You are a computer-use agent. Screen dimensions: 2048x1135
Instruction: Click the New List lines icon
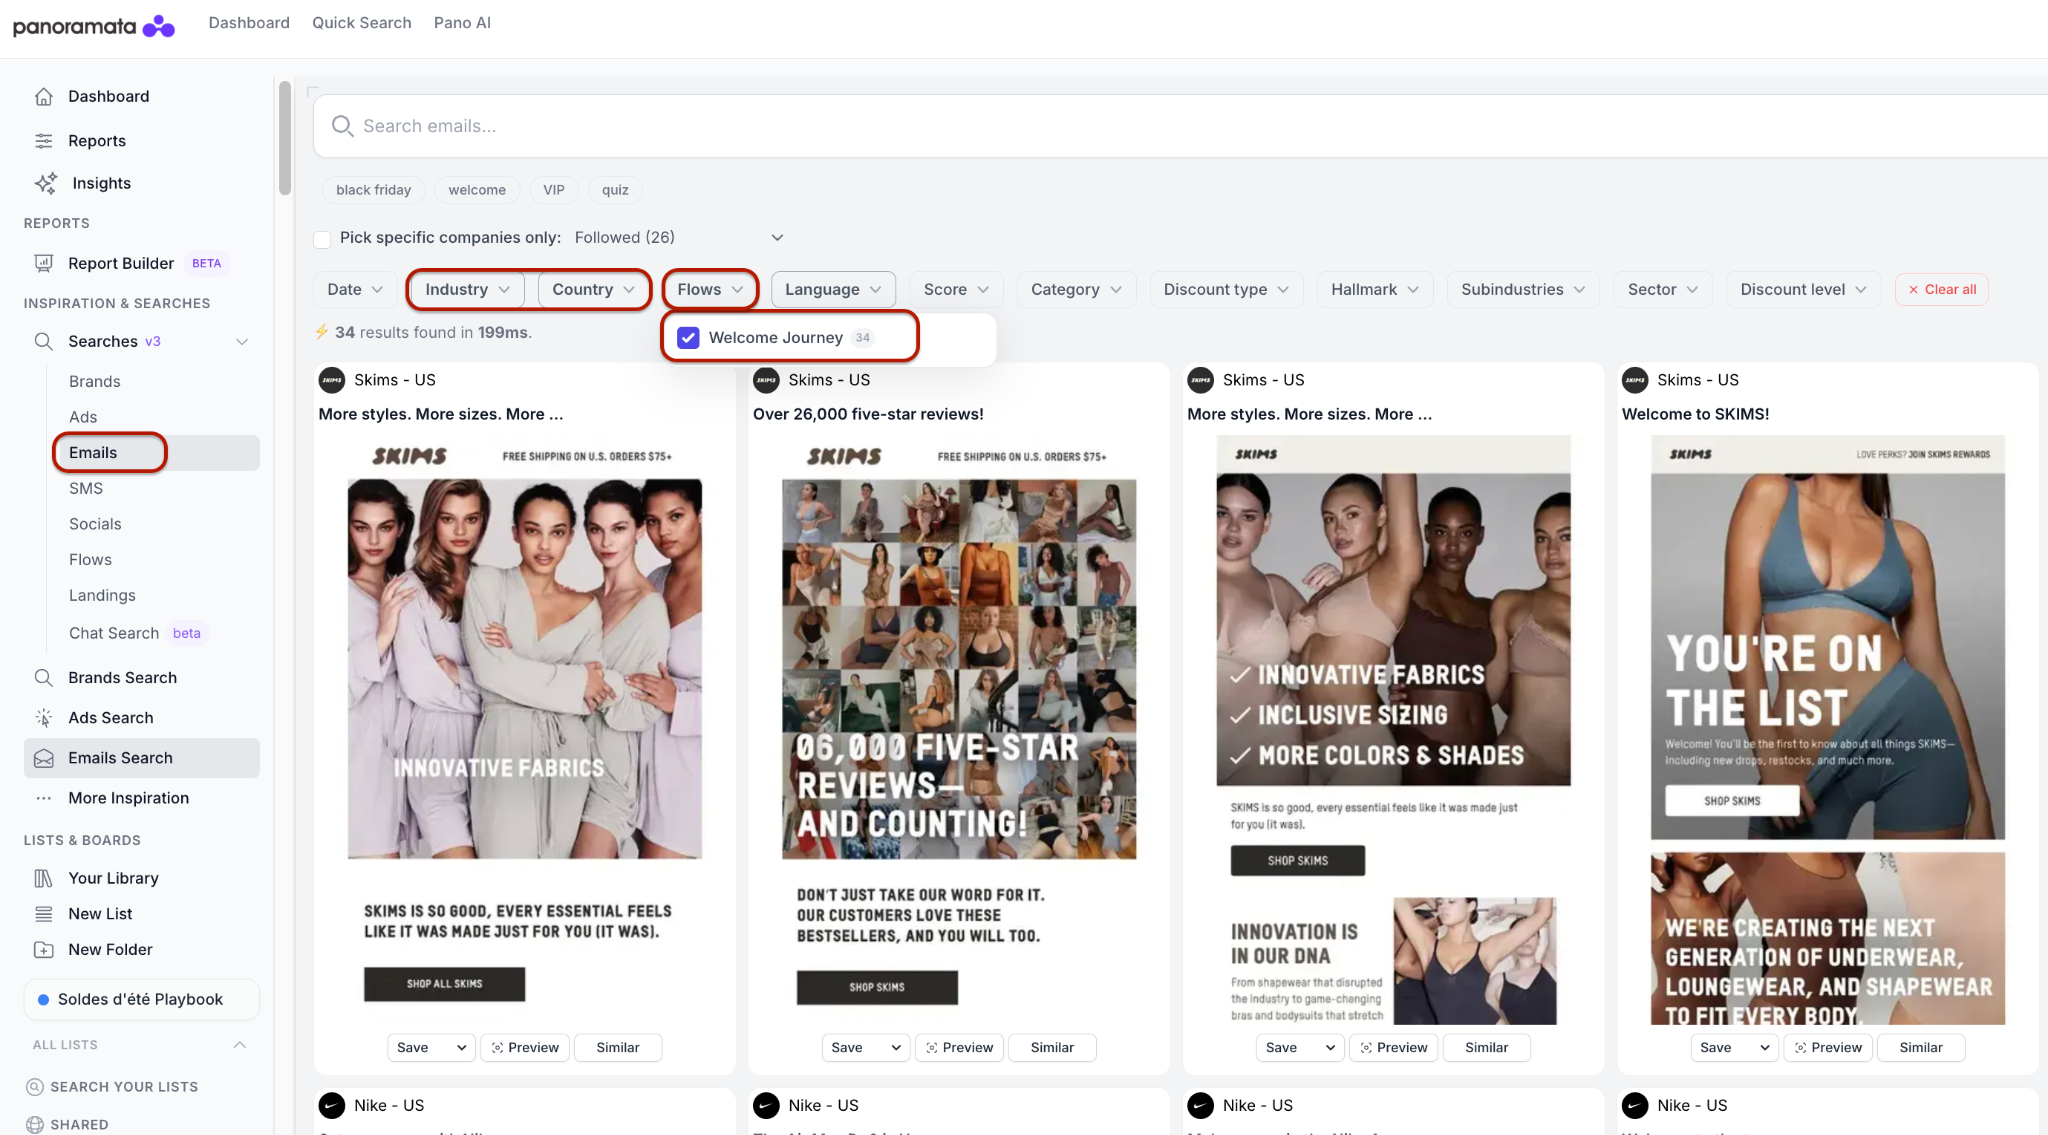click(x=44, y=914)
